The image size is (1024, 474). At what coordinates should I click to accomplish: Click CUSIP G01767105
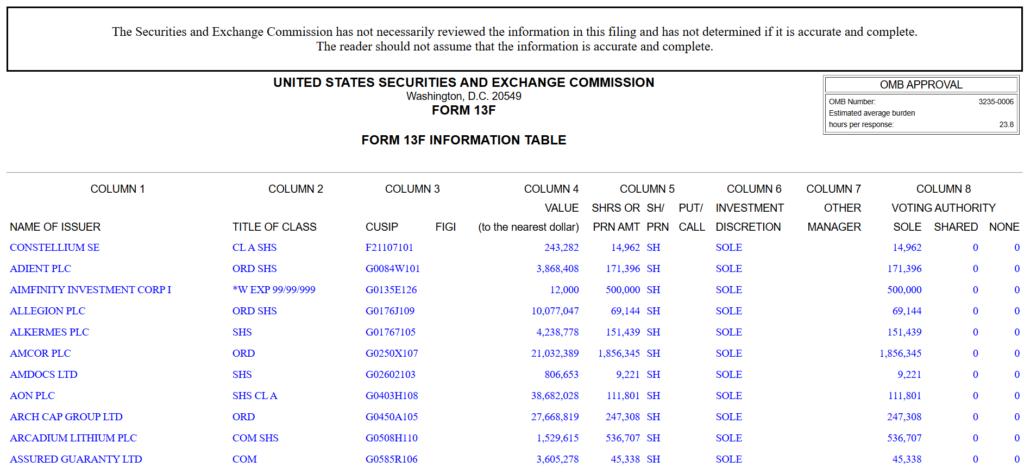(x=391, y=332)
